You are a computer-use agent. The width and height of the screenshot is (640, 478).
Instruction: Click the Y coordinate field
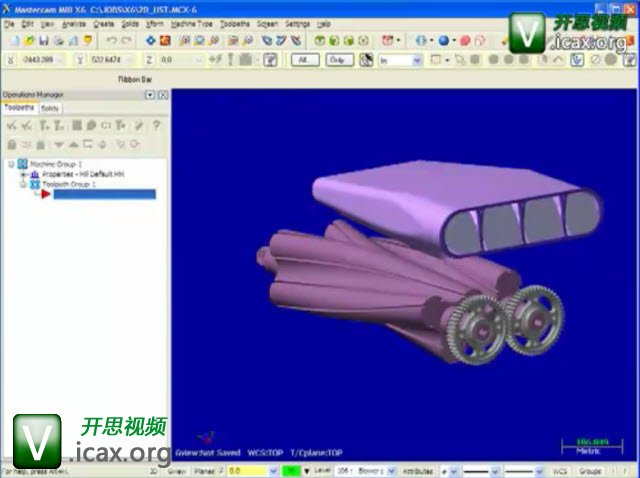pos(111,60)
